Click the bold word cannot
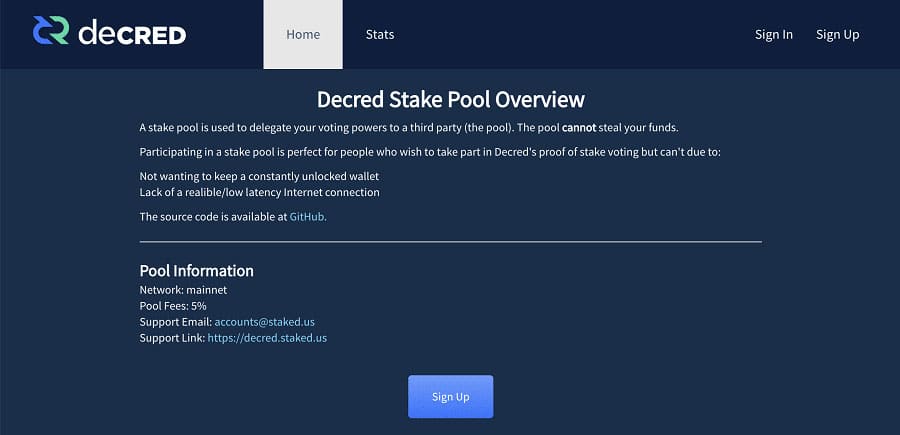900x435 pixels. tap(579, 128)
